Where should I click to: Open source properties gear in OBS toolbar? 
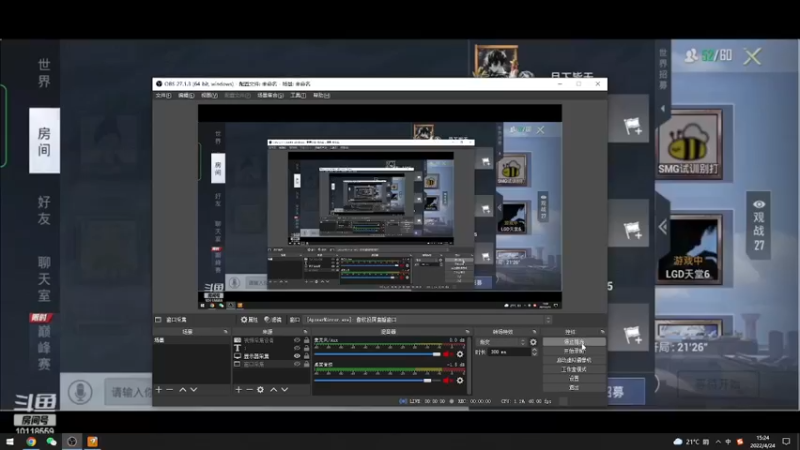coord(249,320)
